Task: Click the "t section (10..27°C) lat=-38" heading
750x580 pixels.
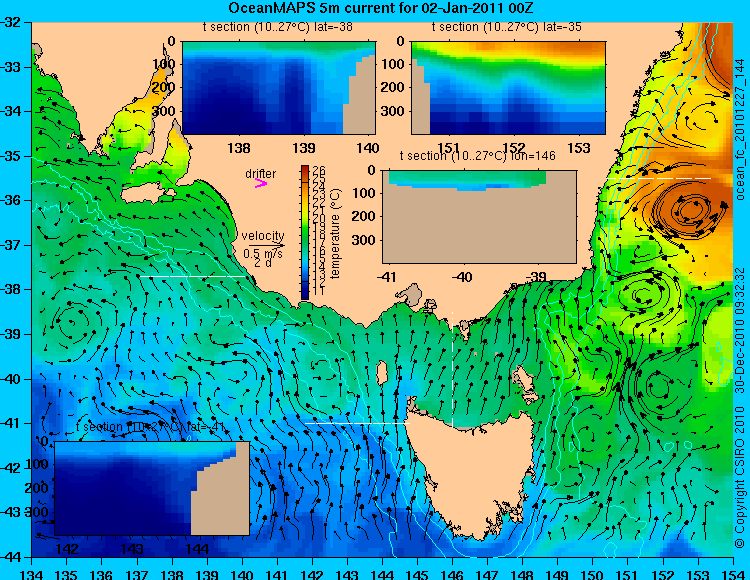Action: pos(277,27)
